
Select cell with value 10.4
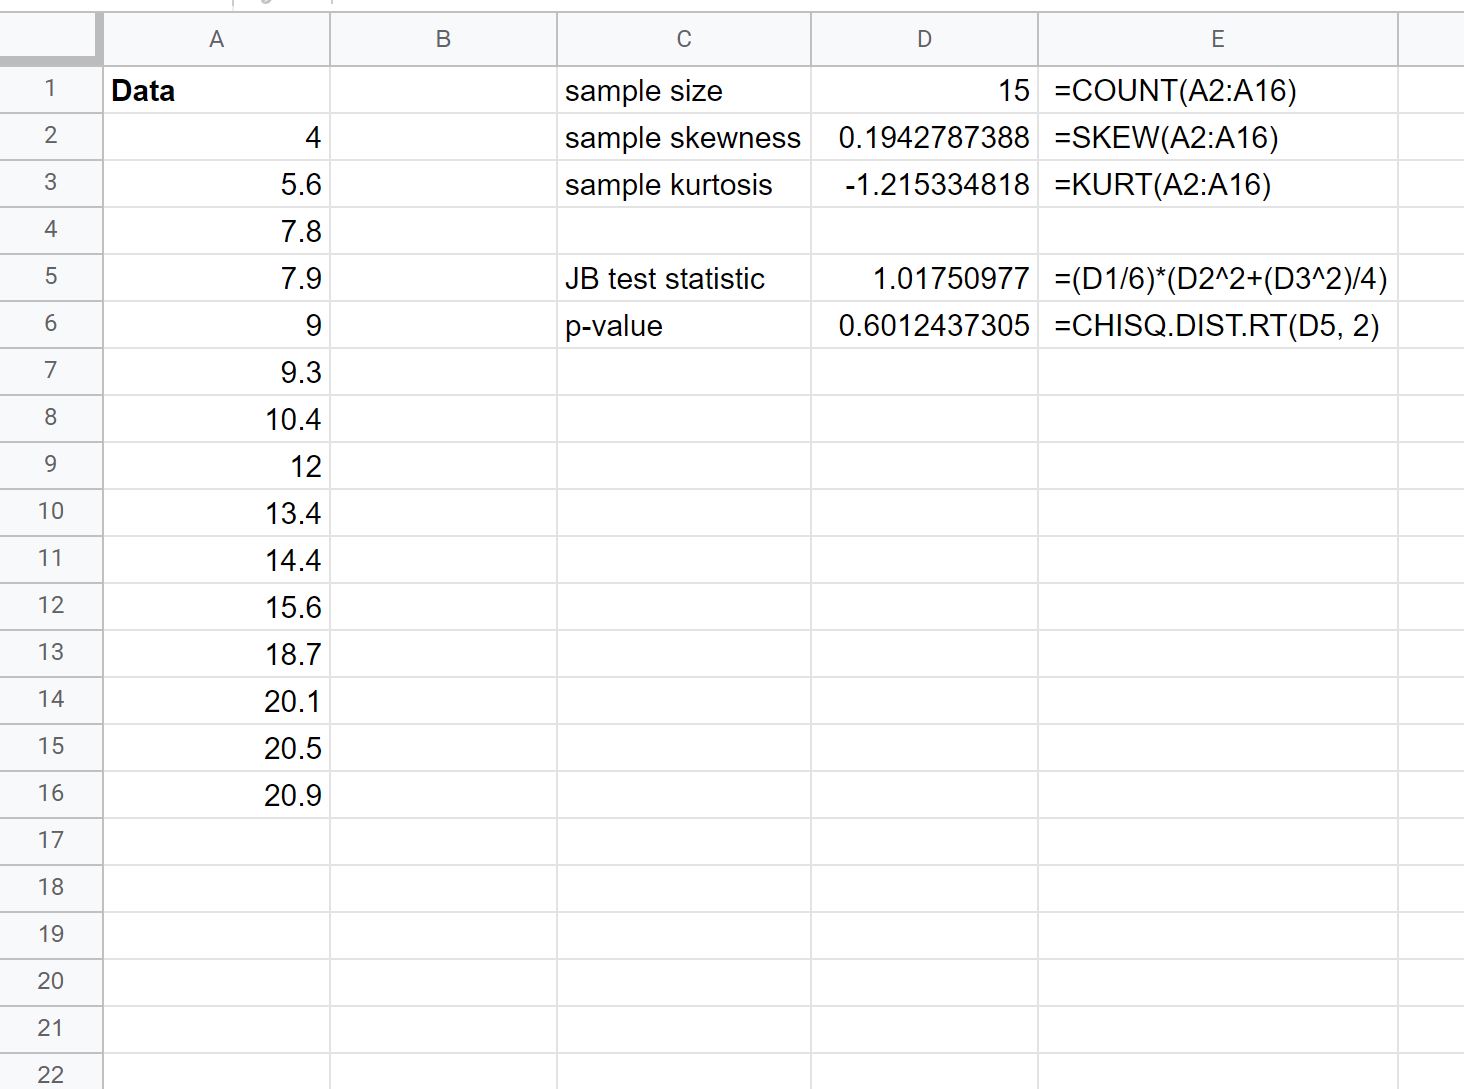[216, 419]
